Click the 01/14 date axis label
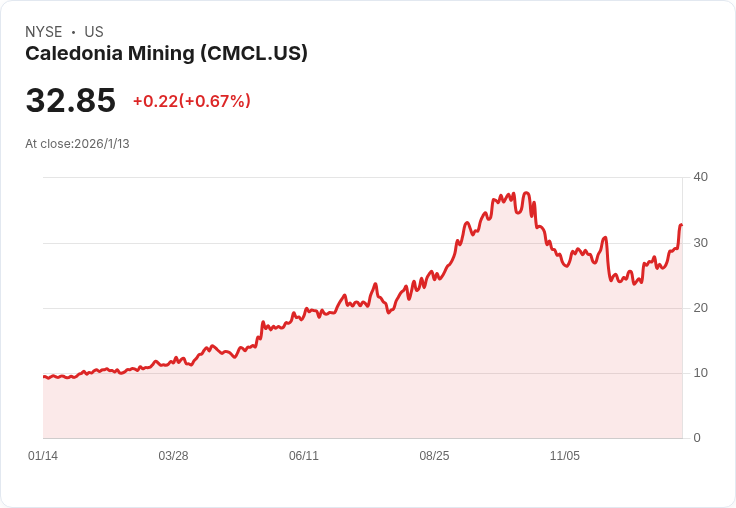 [x=43, y=456]
